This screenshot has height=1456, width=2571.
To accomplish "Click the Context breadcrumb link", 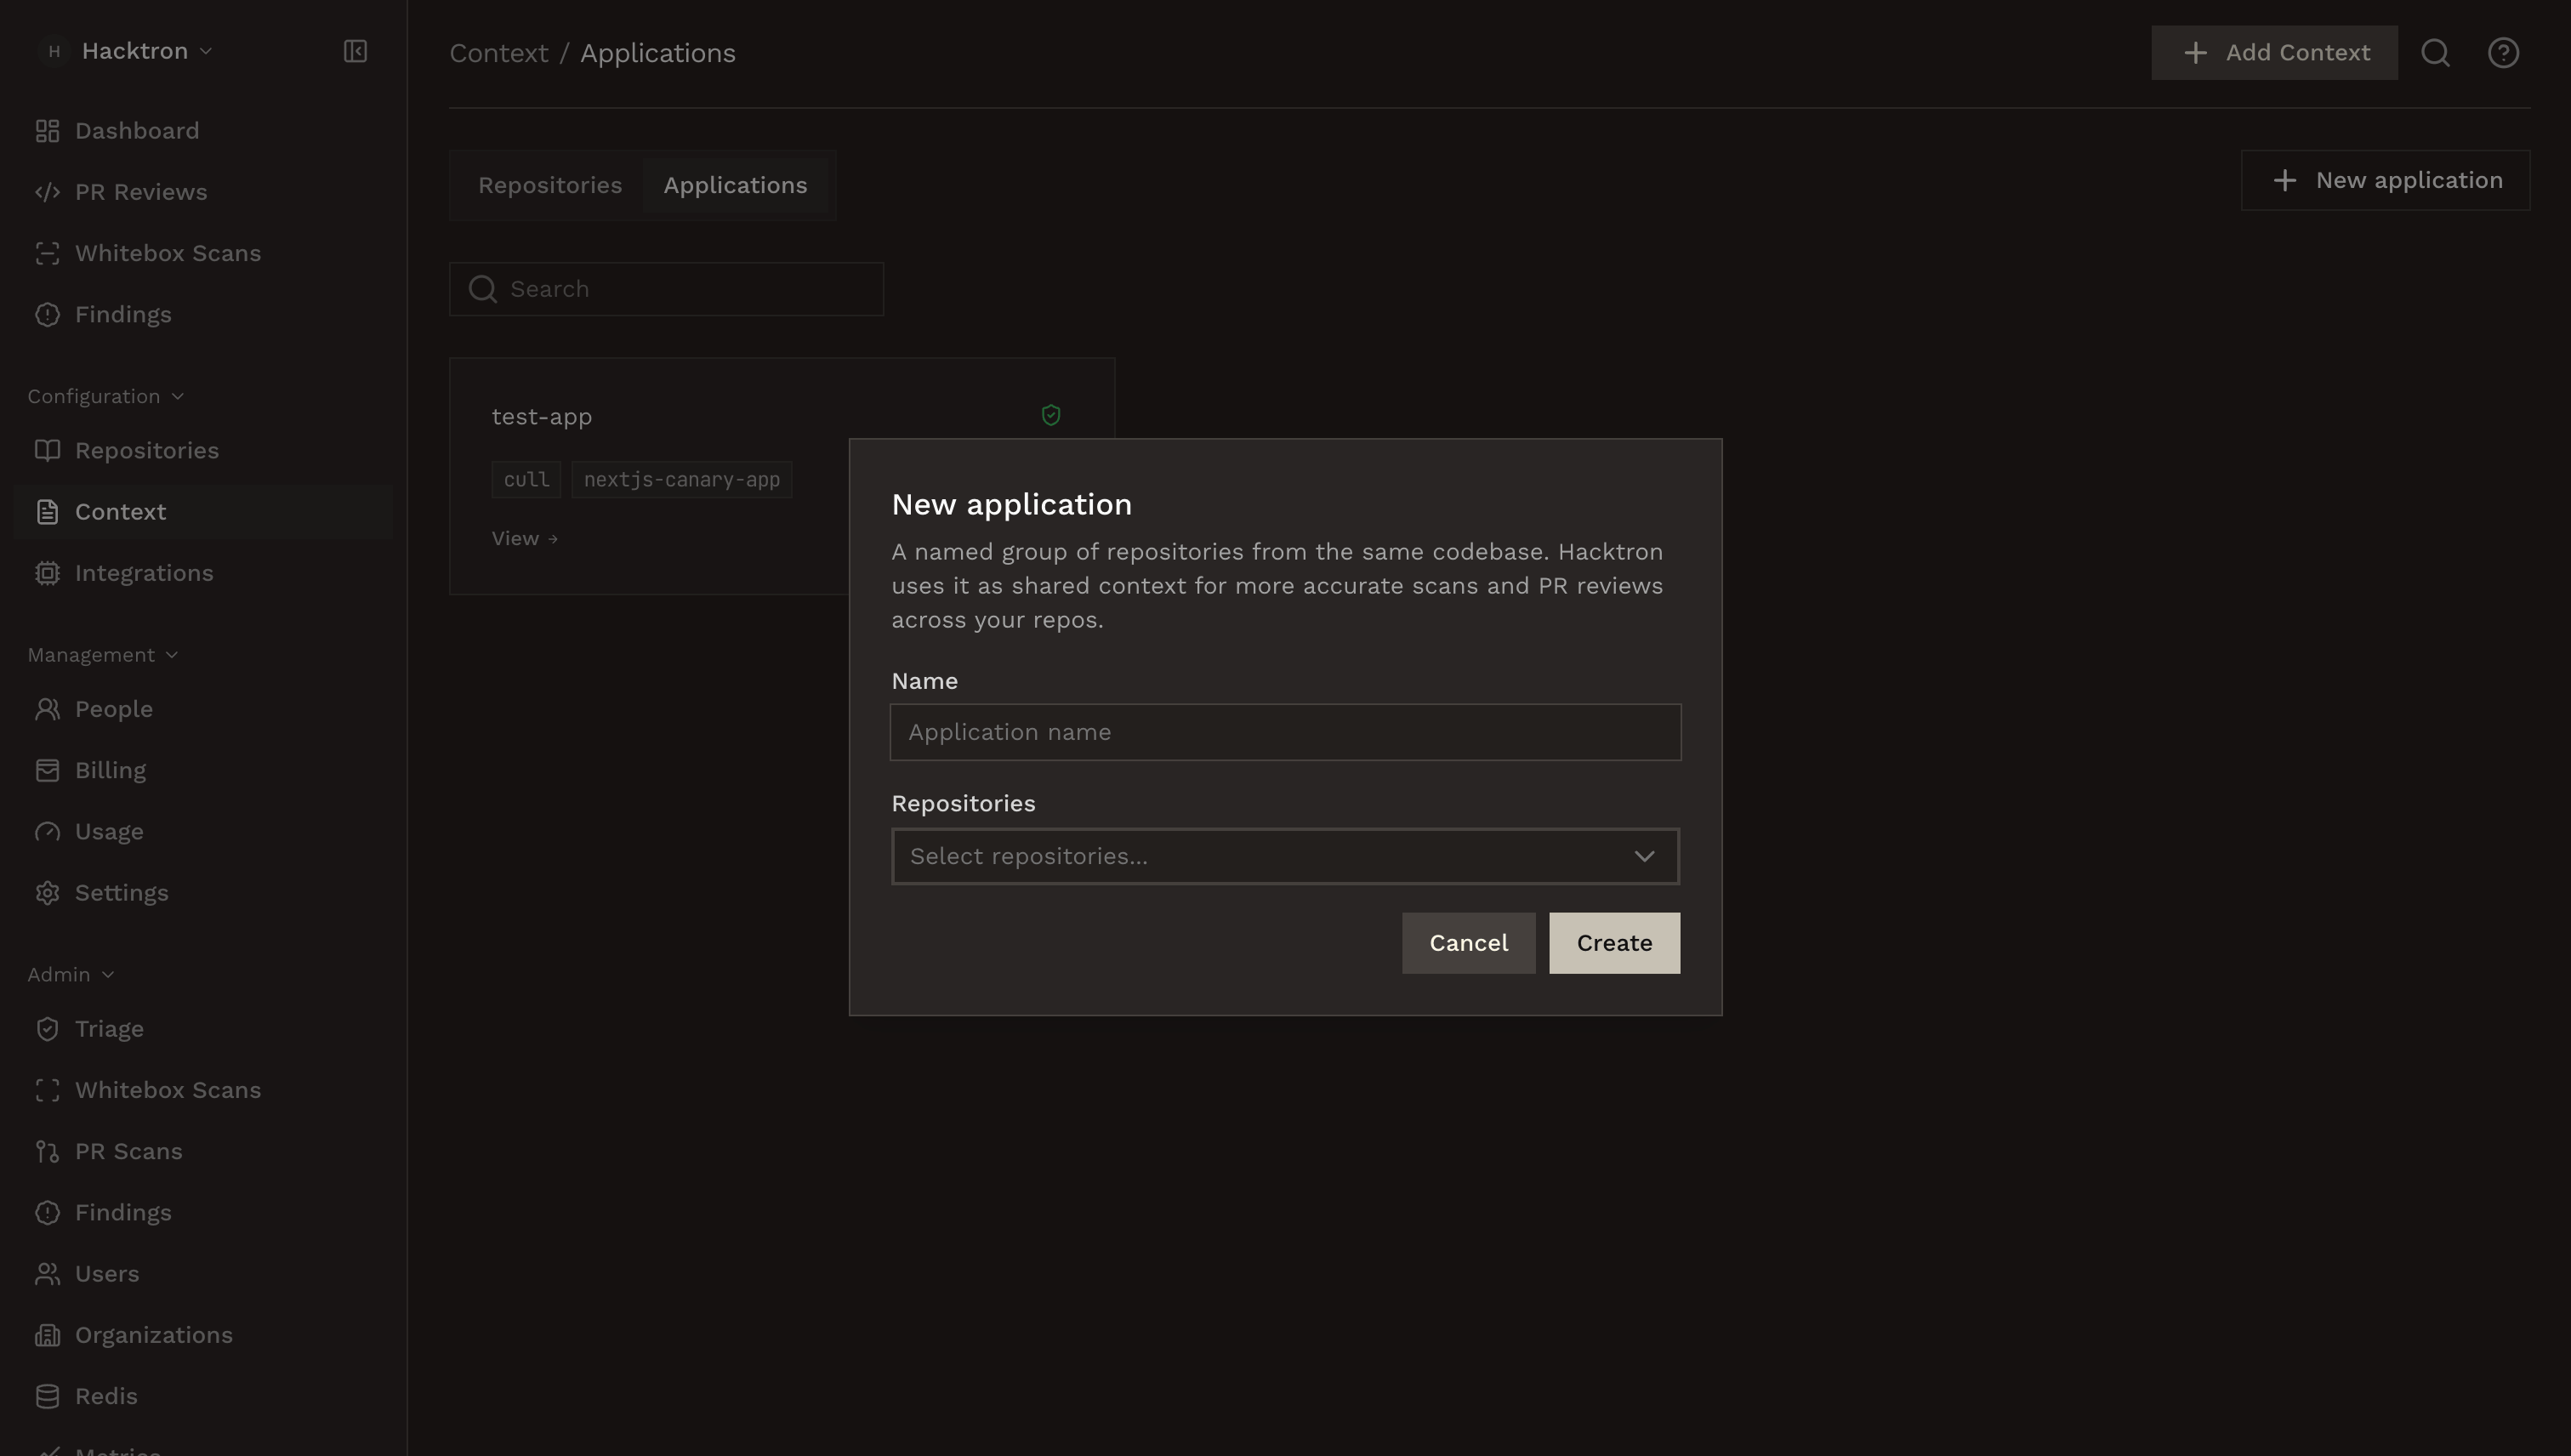I will [x=499, y=53].
